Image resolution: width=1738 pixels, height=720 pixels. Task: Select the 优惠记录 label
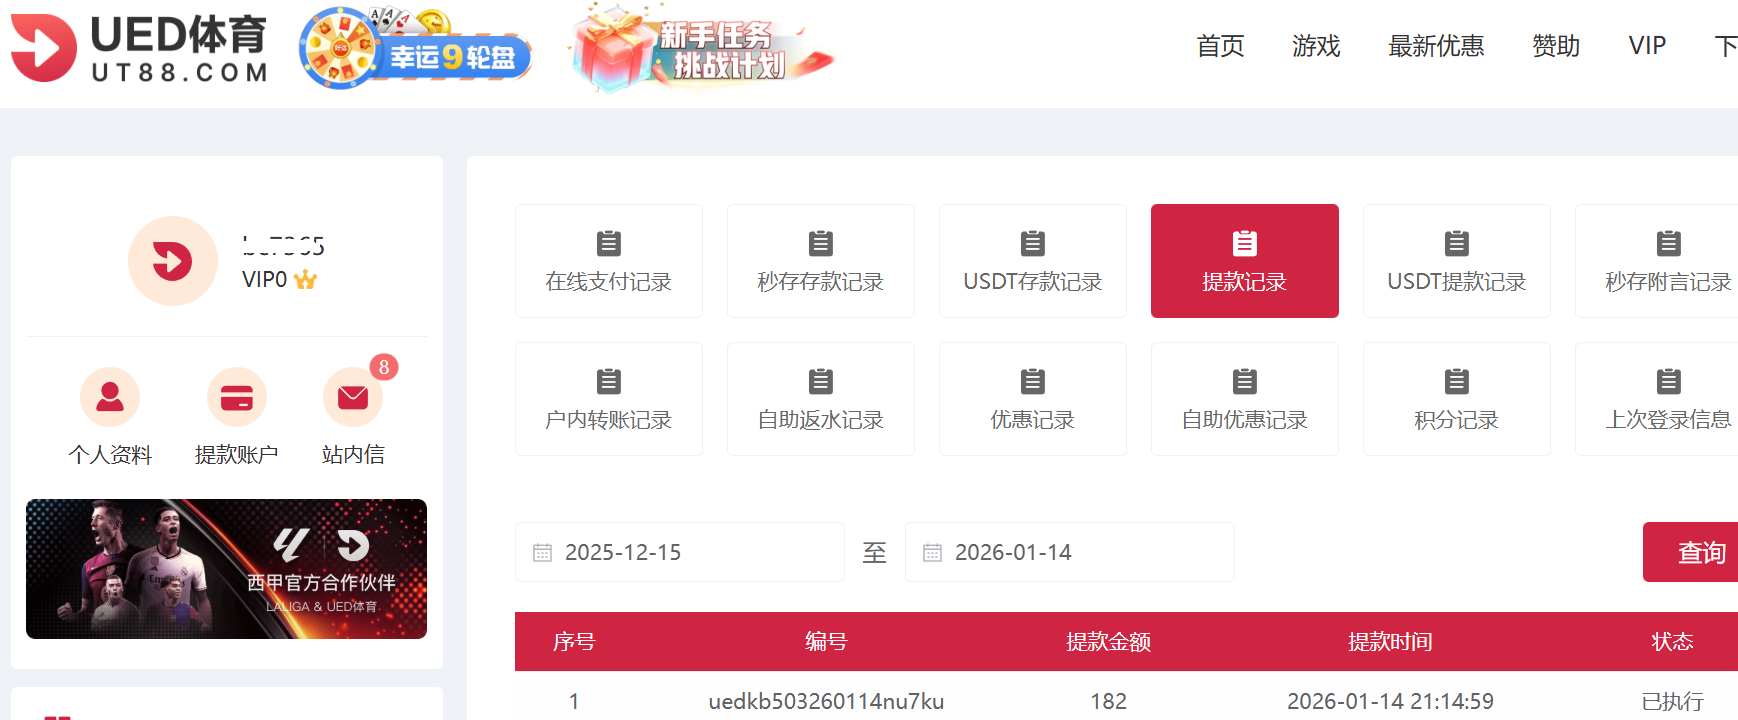(1033, 420)
